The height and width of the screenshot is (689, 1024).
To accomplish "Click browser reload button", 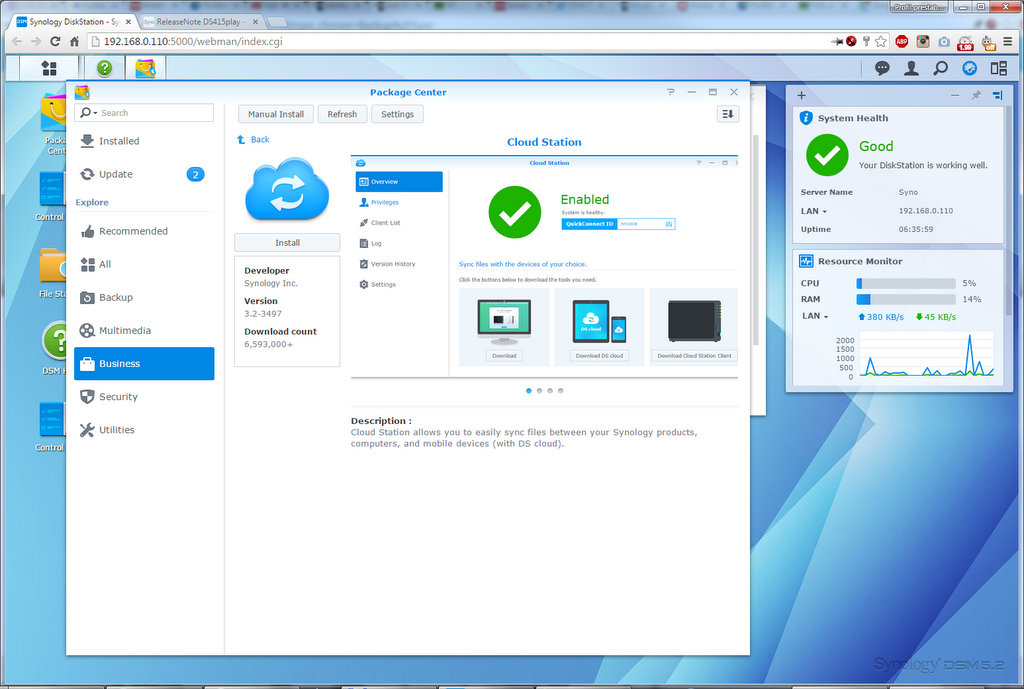I will tap(56, 41).
